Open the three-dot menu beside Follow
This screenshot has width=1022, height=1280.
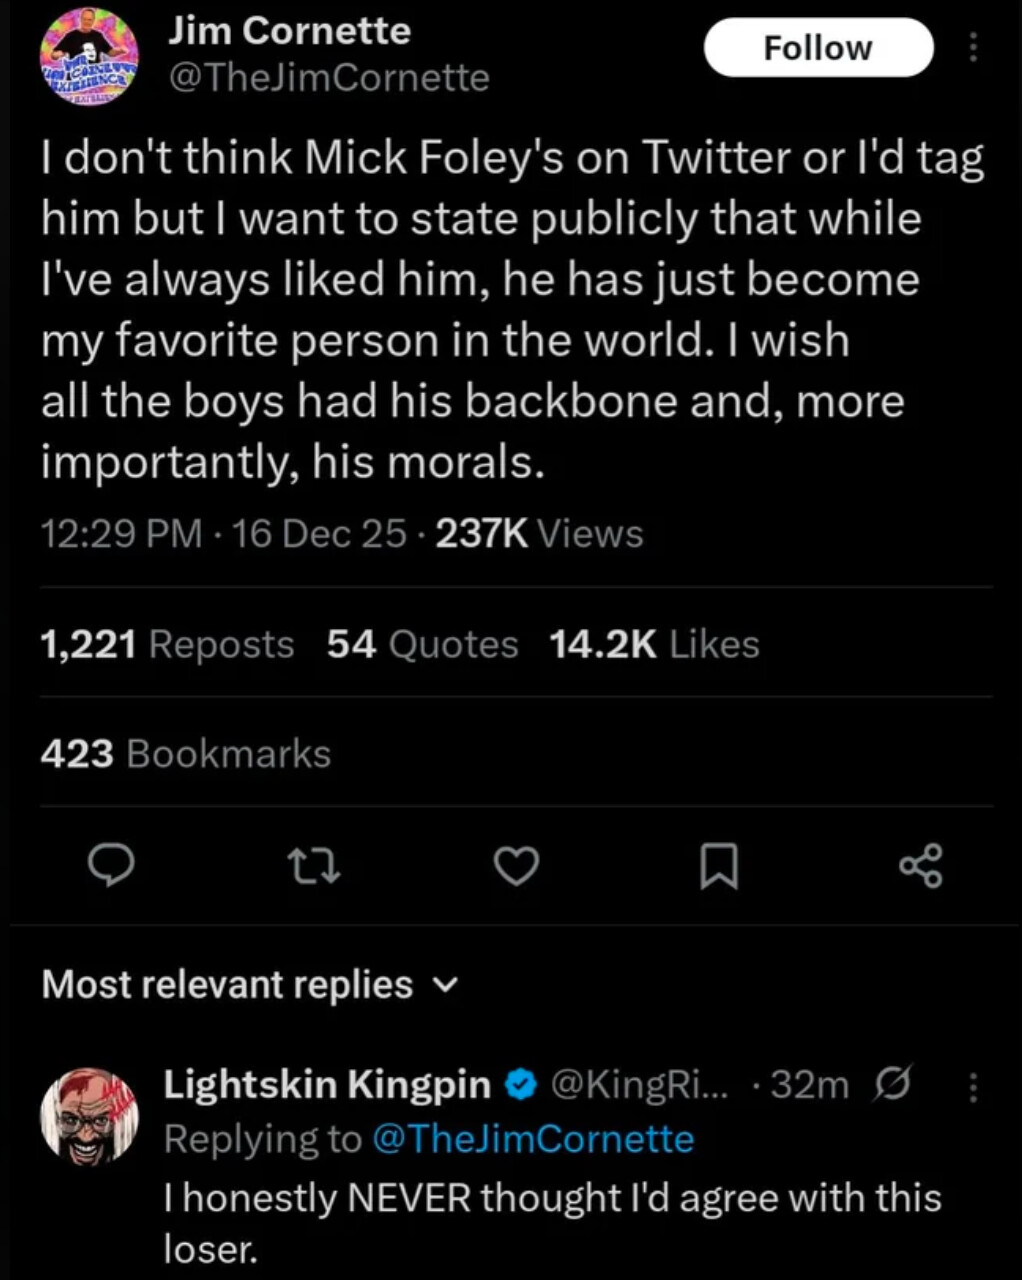(973, 47)
